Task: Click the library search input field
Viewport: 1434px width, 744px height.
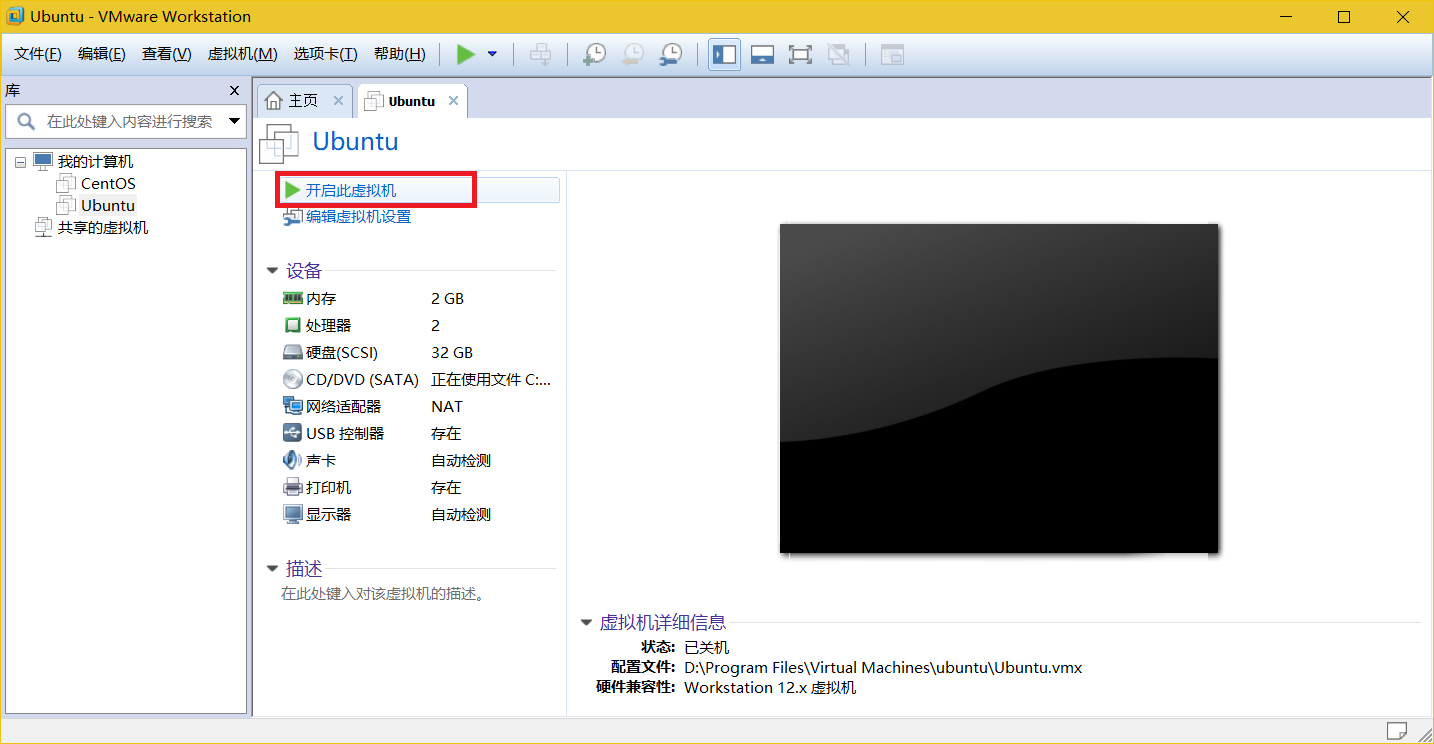Action: point(128,121)
